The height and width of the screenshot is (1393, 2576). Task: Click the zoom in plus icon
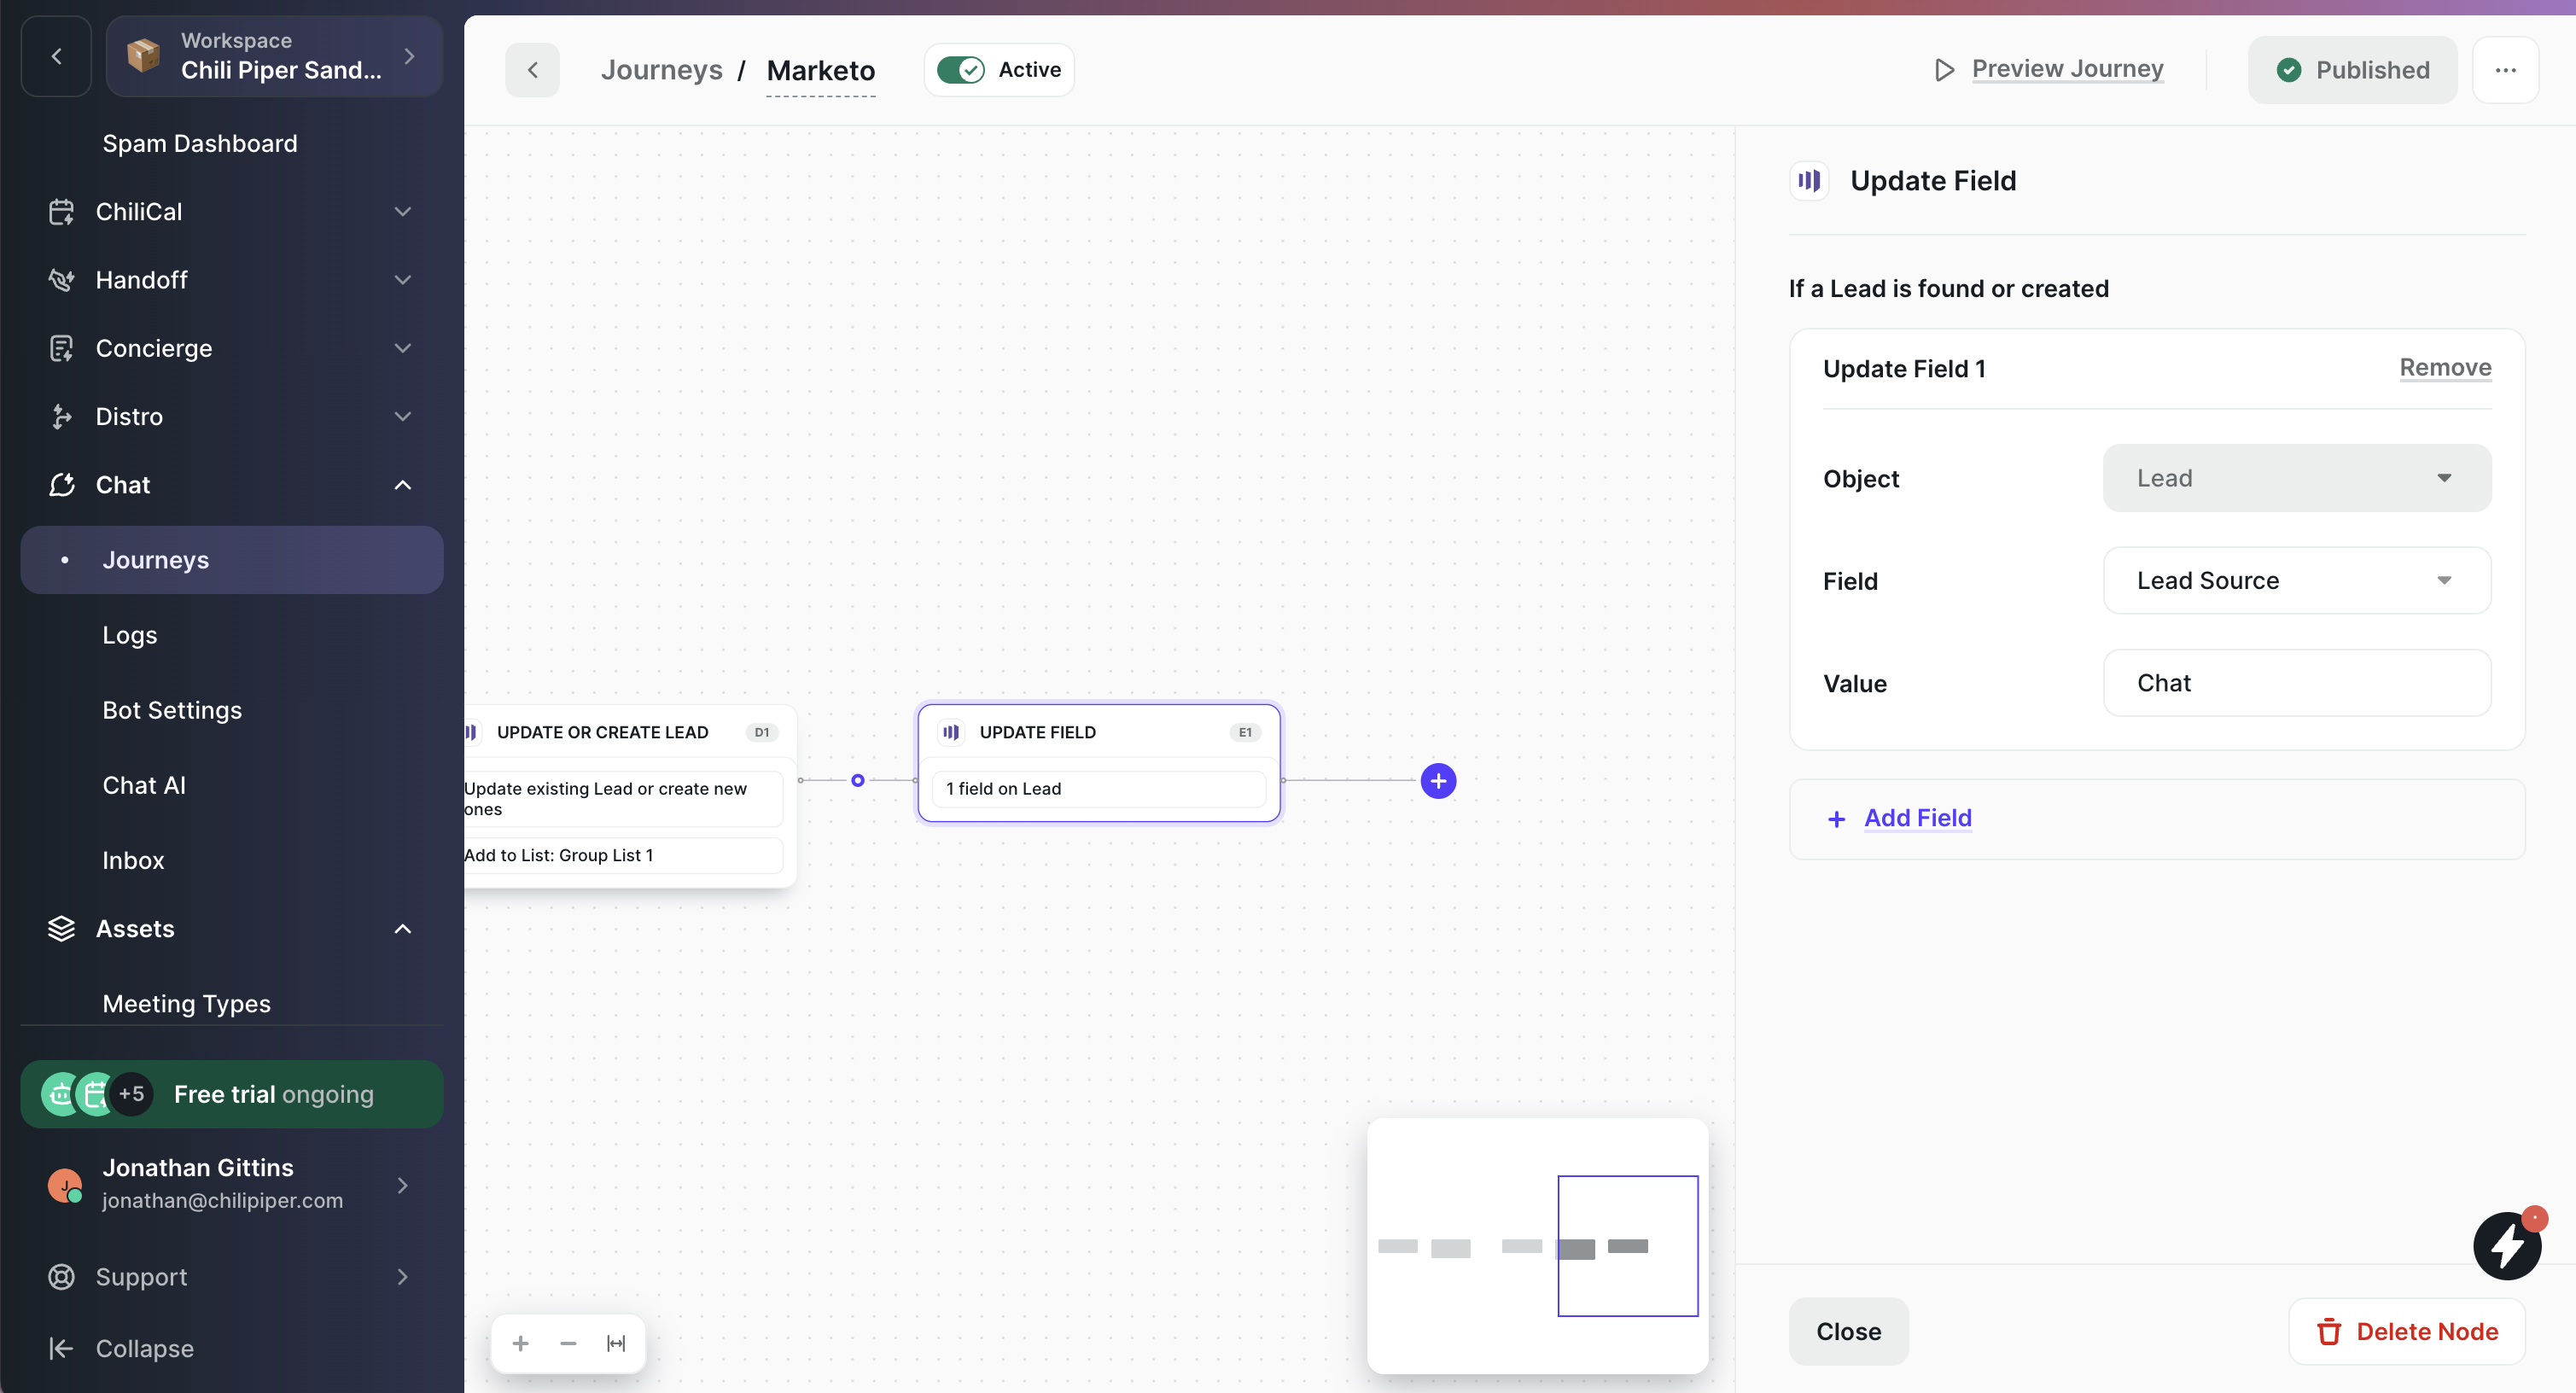click(x=520, y=1343)
